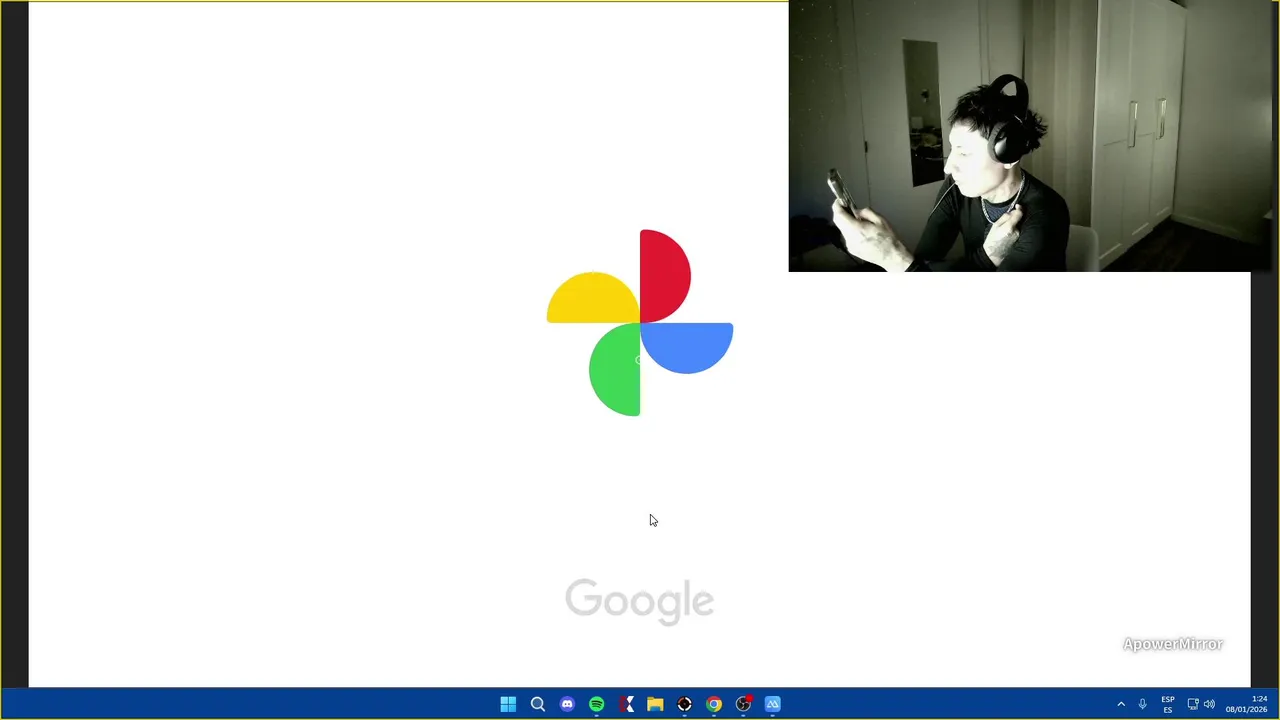Open the volume control tray icon

point(1209,704)
